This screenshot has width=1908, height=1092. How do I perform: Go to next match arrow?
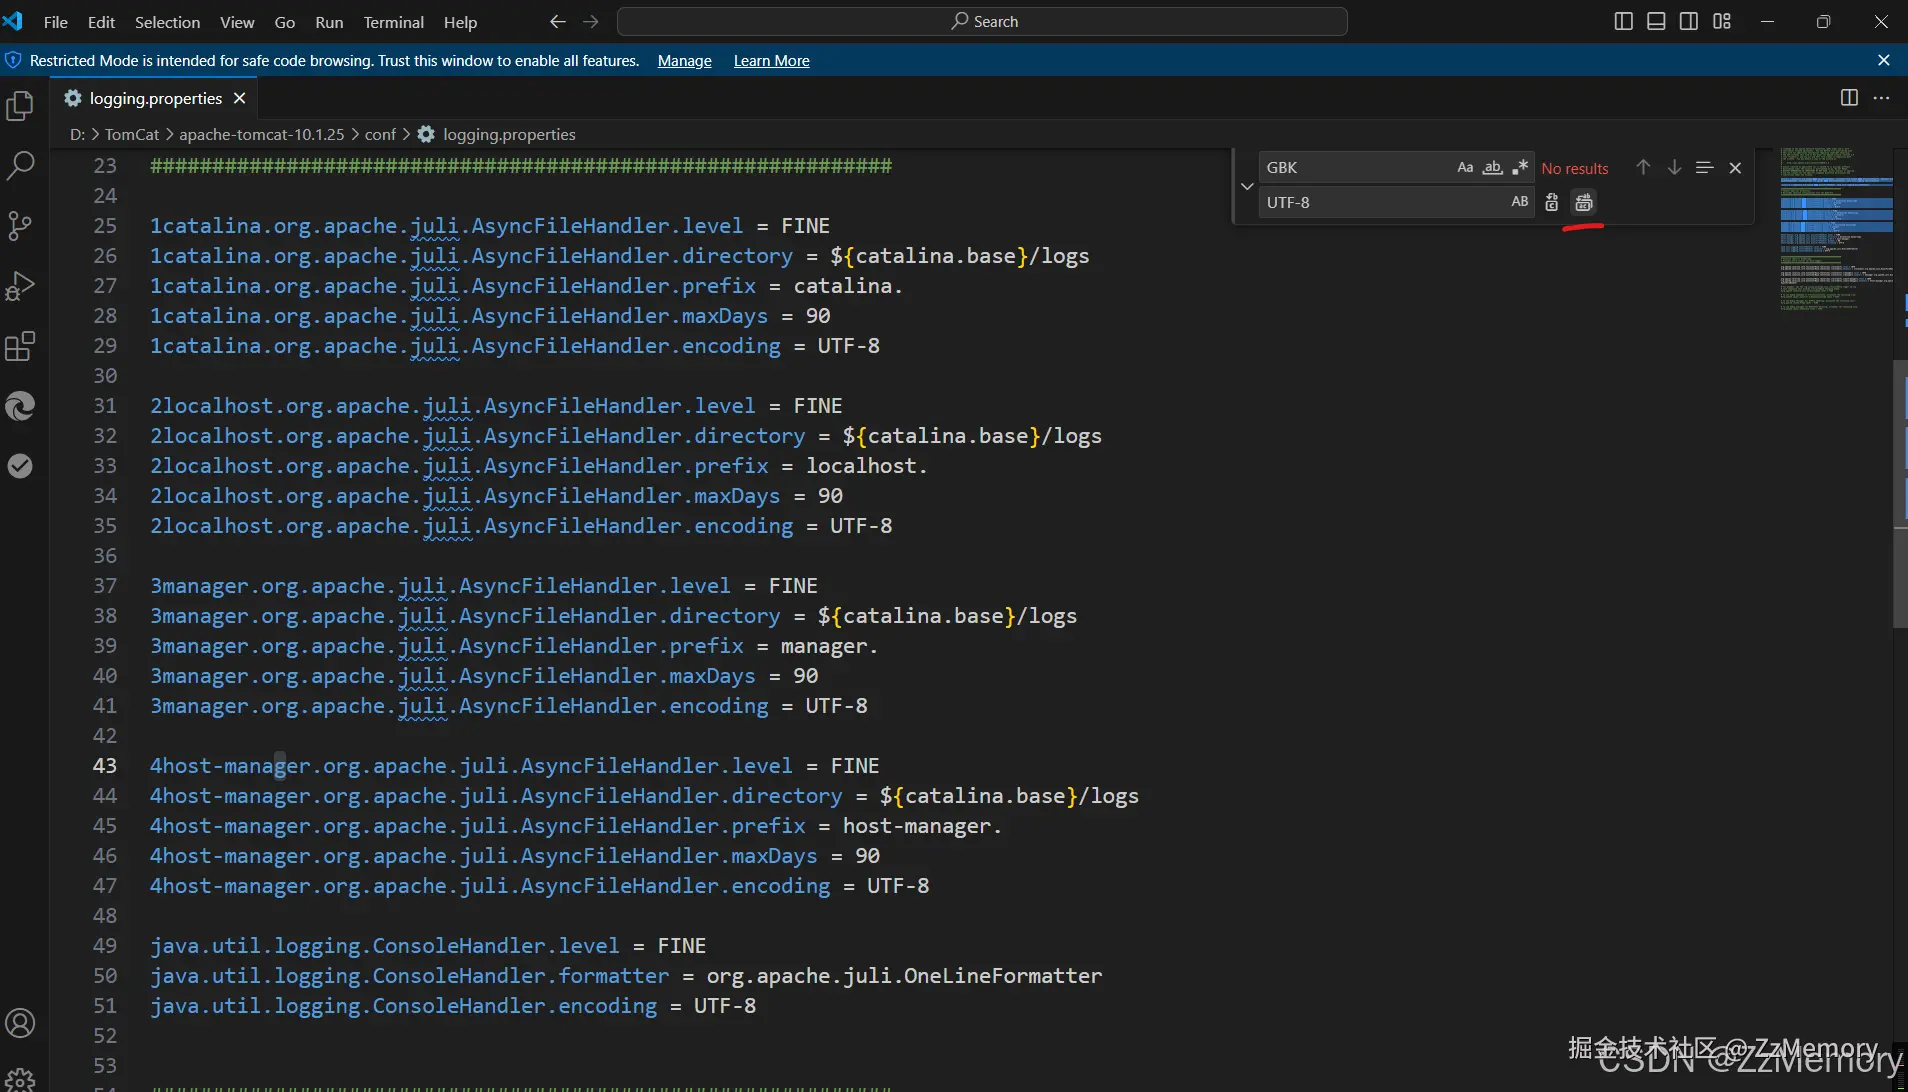1674,168
